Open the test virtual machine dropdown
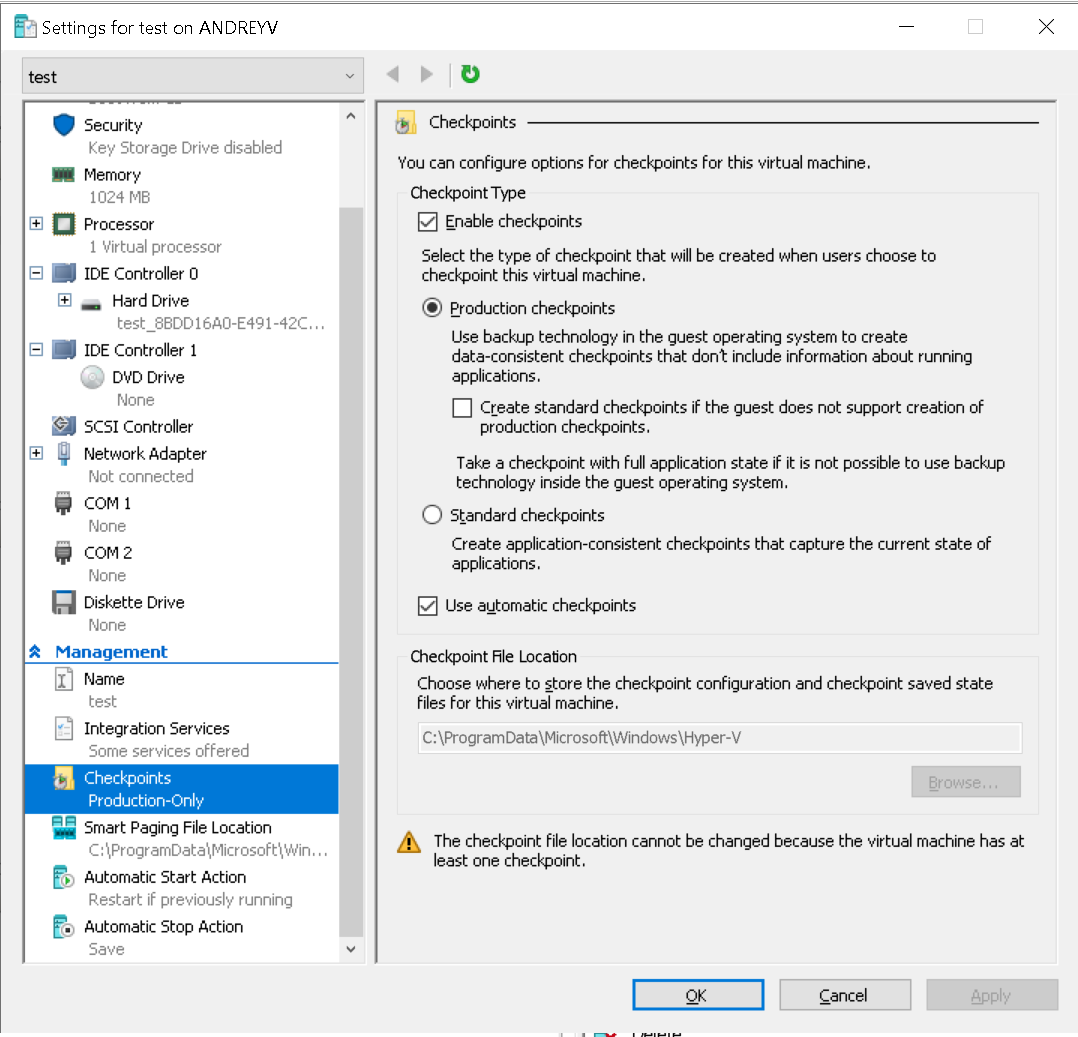 click(x=192, y=76)
